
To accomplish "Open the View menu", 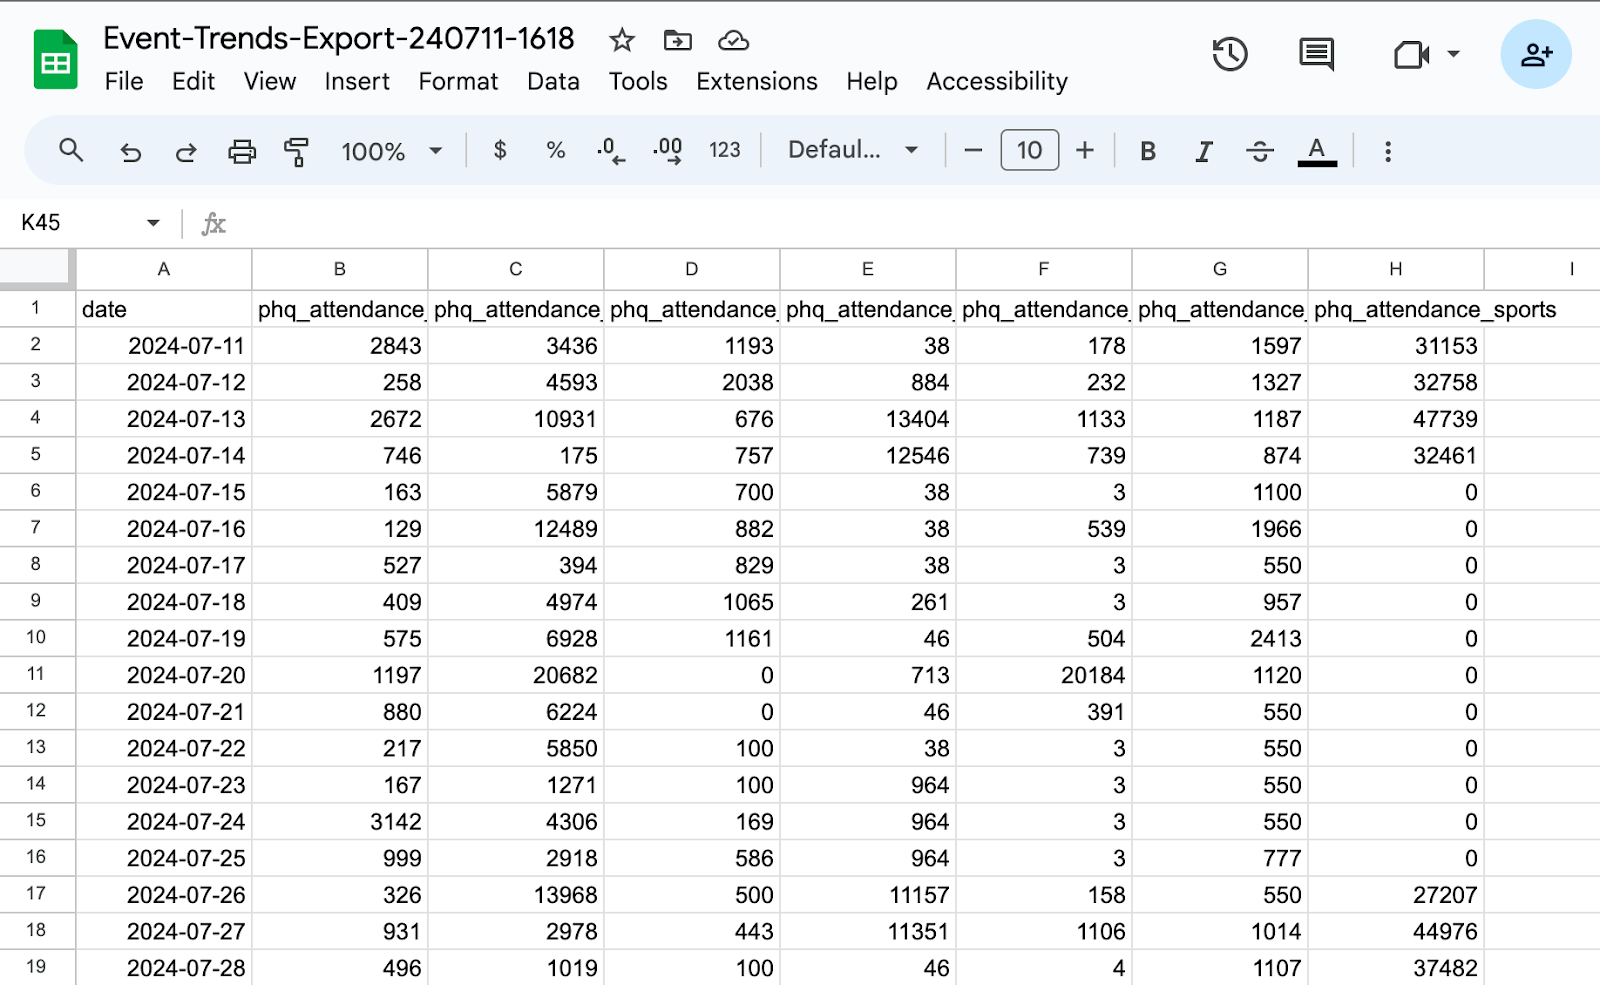I will pyautogui.click(x=270, y=82).
